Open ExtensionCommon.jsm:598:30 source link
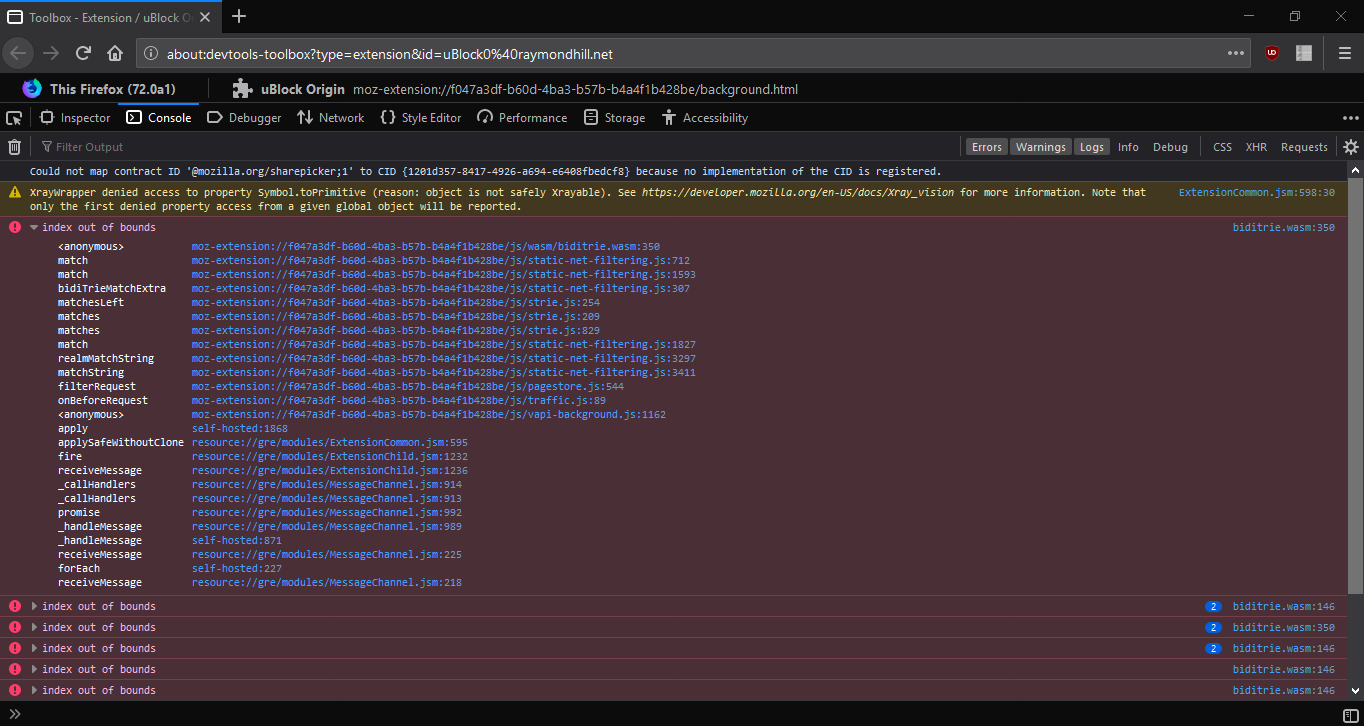 (1256, 192)
